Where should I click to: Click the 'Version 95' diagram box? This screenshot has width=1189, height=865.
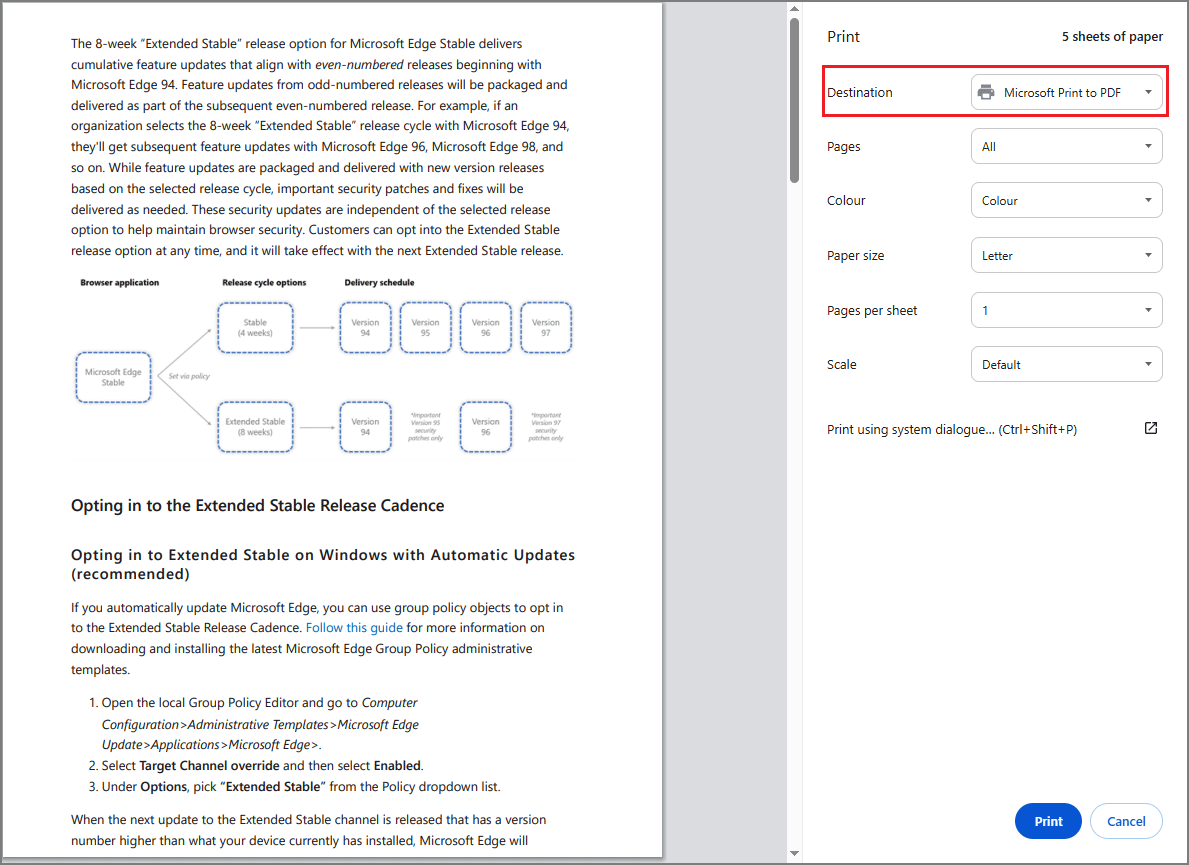click(425, 328)
